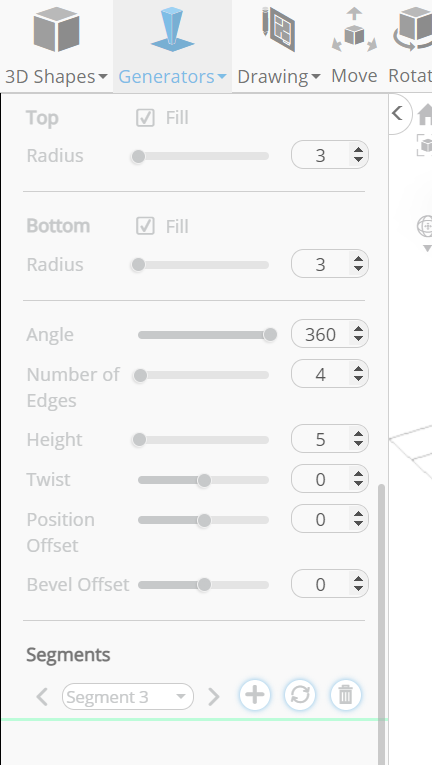Select the Move tool

354,46
